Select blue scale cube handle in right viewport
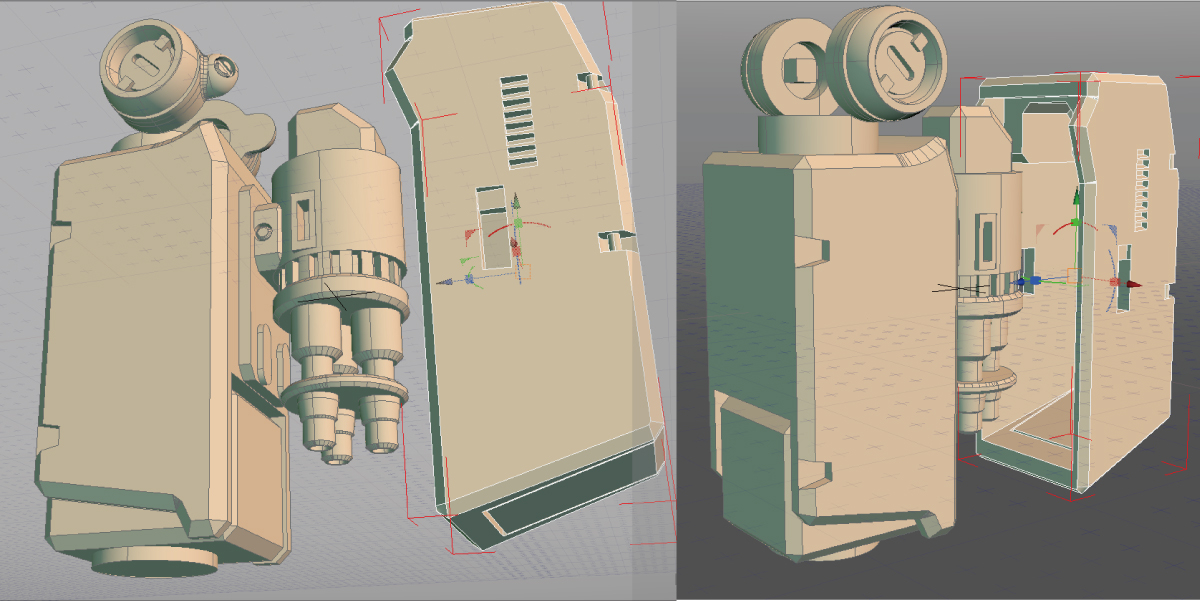Viewport: 1200px width, 601px height. point(1035,280)
